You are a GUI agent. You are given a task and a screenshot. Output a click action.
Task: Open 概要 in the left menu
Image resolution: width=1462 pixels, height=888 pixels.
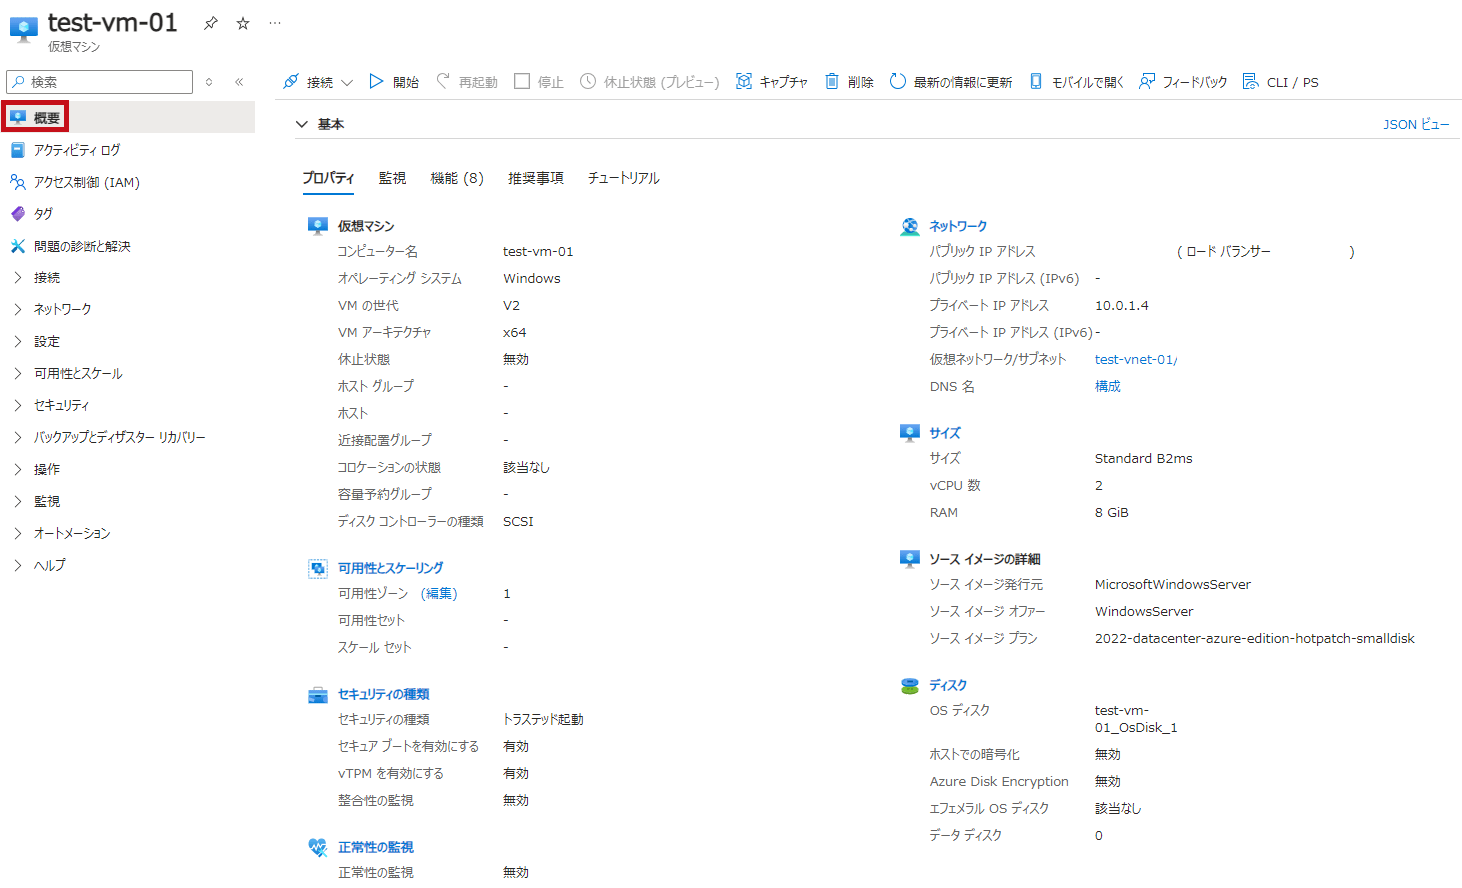[127, 118]
